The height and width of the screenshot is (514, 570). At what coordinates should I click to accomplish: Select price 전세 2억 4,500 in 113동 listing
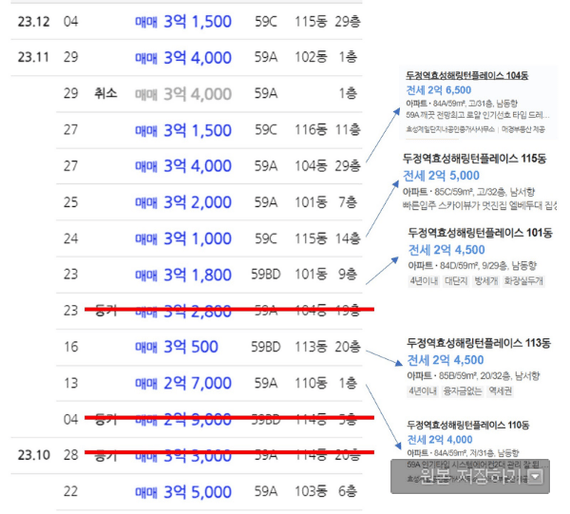[x=445, y=360]
